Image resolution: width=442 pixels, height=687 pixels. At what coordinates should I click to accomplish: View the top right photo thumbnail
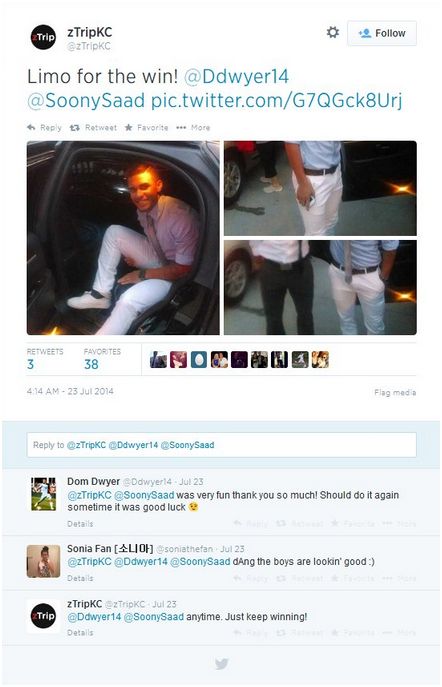[320, 188]
